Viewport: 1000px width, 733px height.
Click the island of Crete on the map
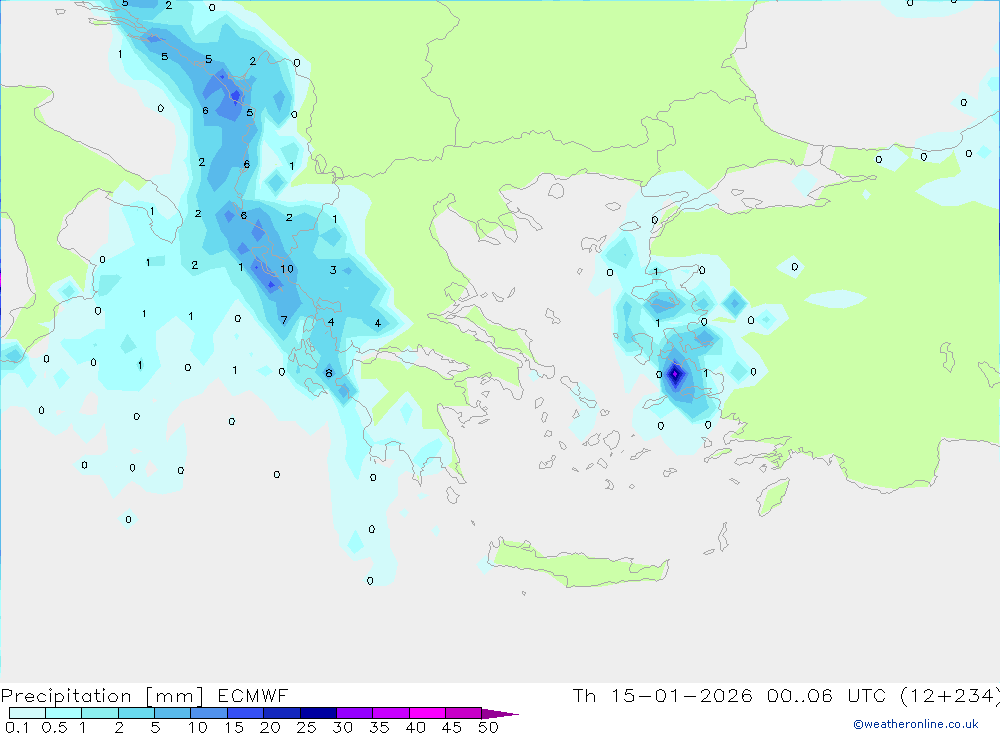[x=580, y=565]
